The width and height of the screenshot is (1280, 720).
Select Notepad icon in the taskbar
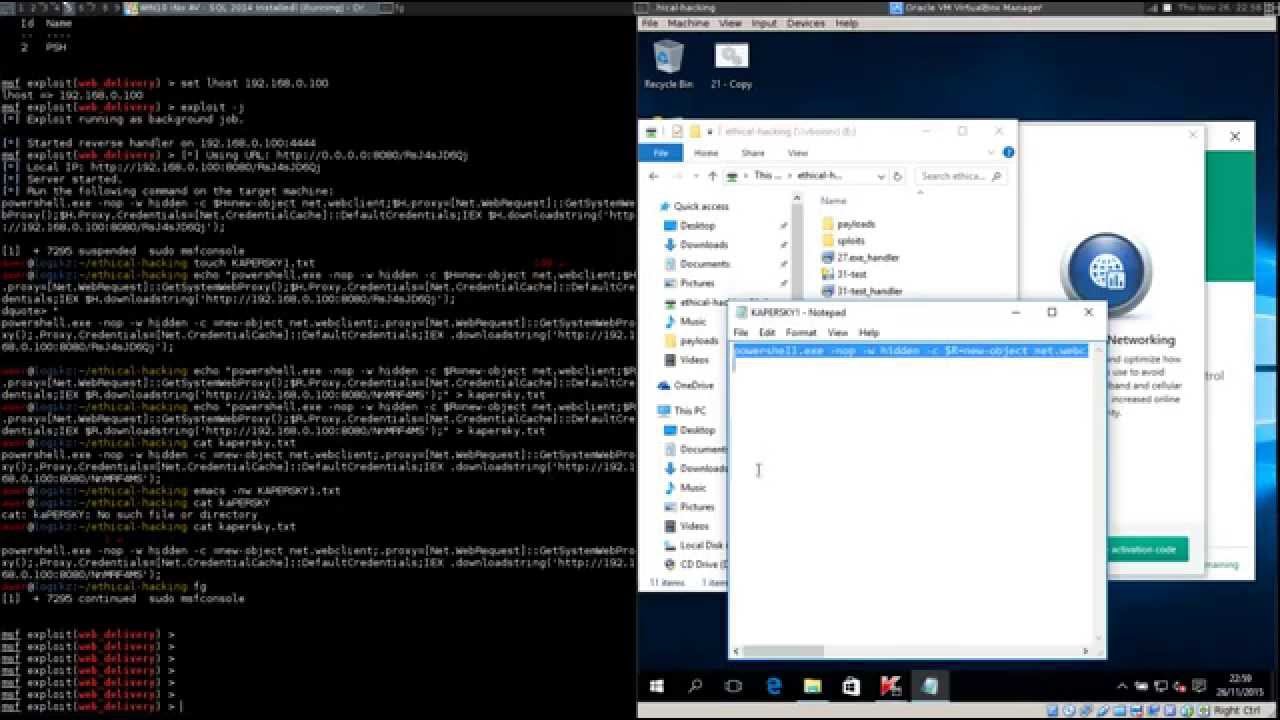point(929,687)
